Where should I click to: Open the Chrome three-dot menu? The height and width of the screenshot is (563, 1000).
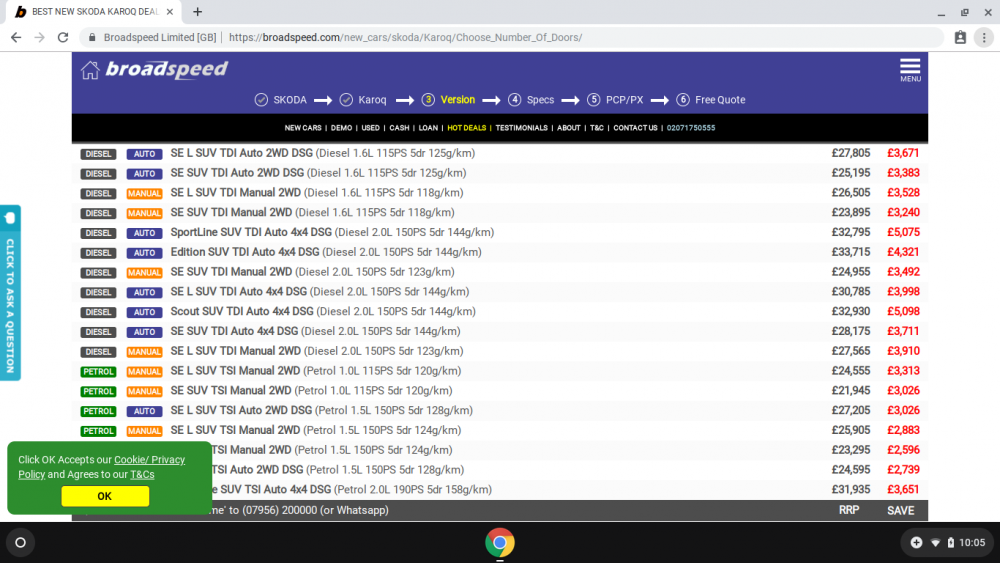(x=984, y=38)
